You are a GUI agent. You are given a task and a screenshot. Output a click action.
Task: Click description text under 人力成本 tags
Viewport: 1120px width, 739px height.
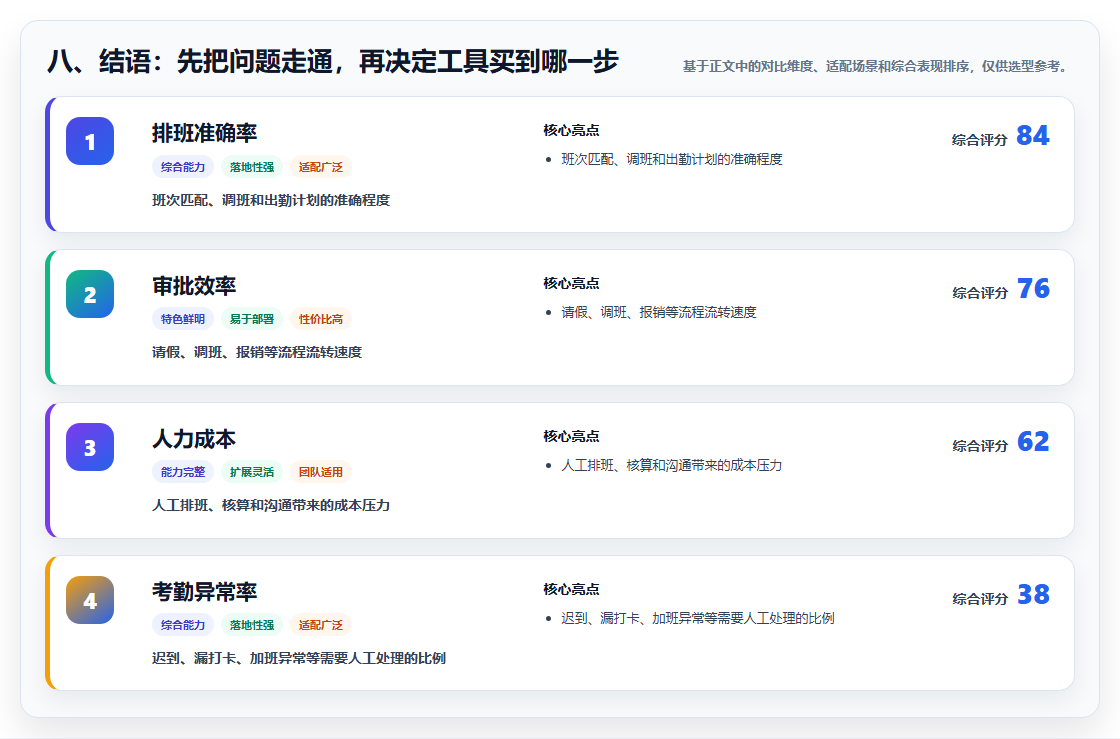[x=271, y=506]
